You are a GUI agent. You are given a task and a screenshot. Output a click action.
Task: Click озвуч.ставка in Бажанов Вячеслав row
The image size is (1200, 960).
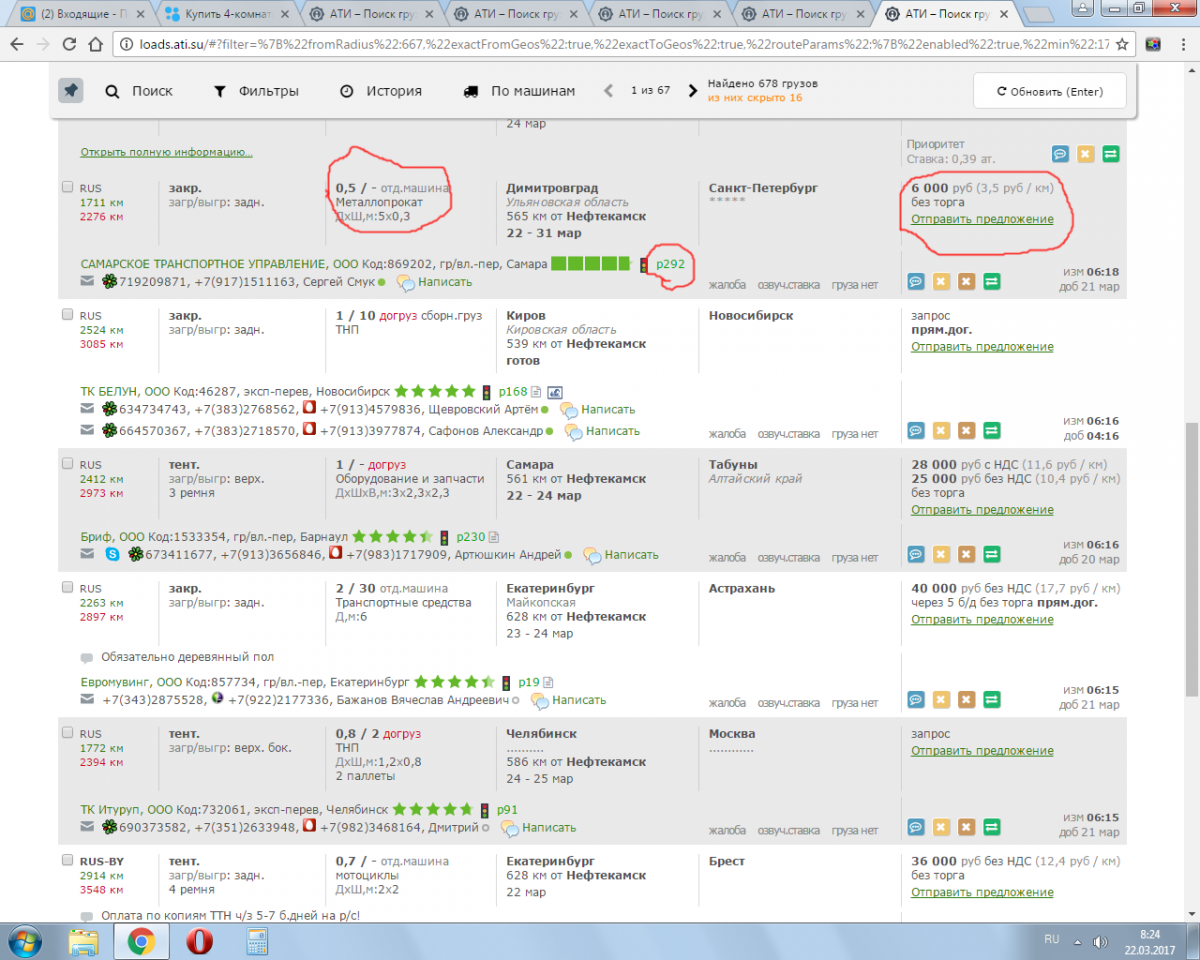tap(788, 703)
